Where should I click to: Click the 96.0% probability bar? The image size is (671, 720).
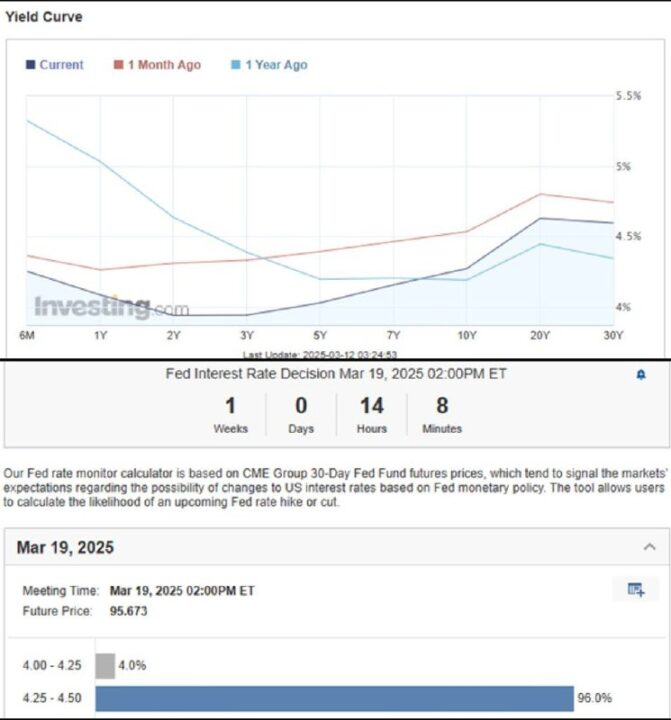pos(334,698)
